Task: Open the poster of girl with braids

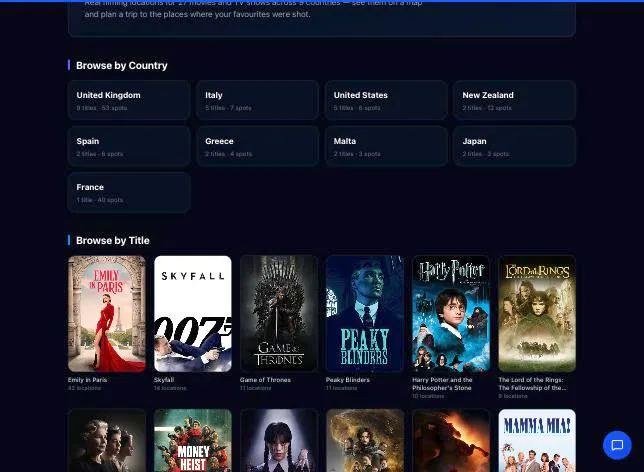Action: tap(279, 440)
